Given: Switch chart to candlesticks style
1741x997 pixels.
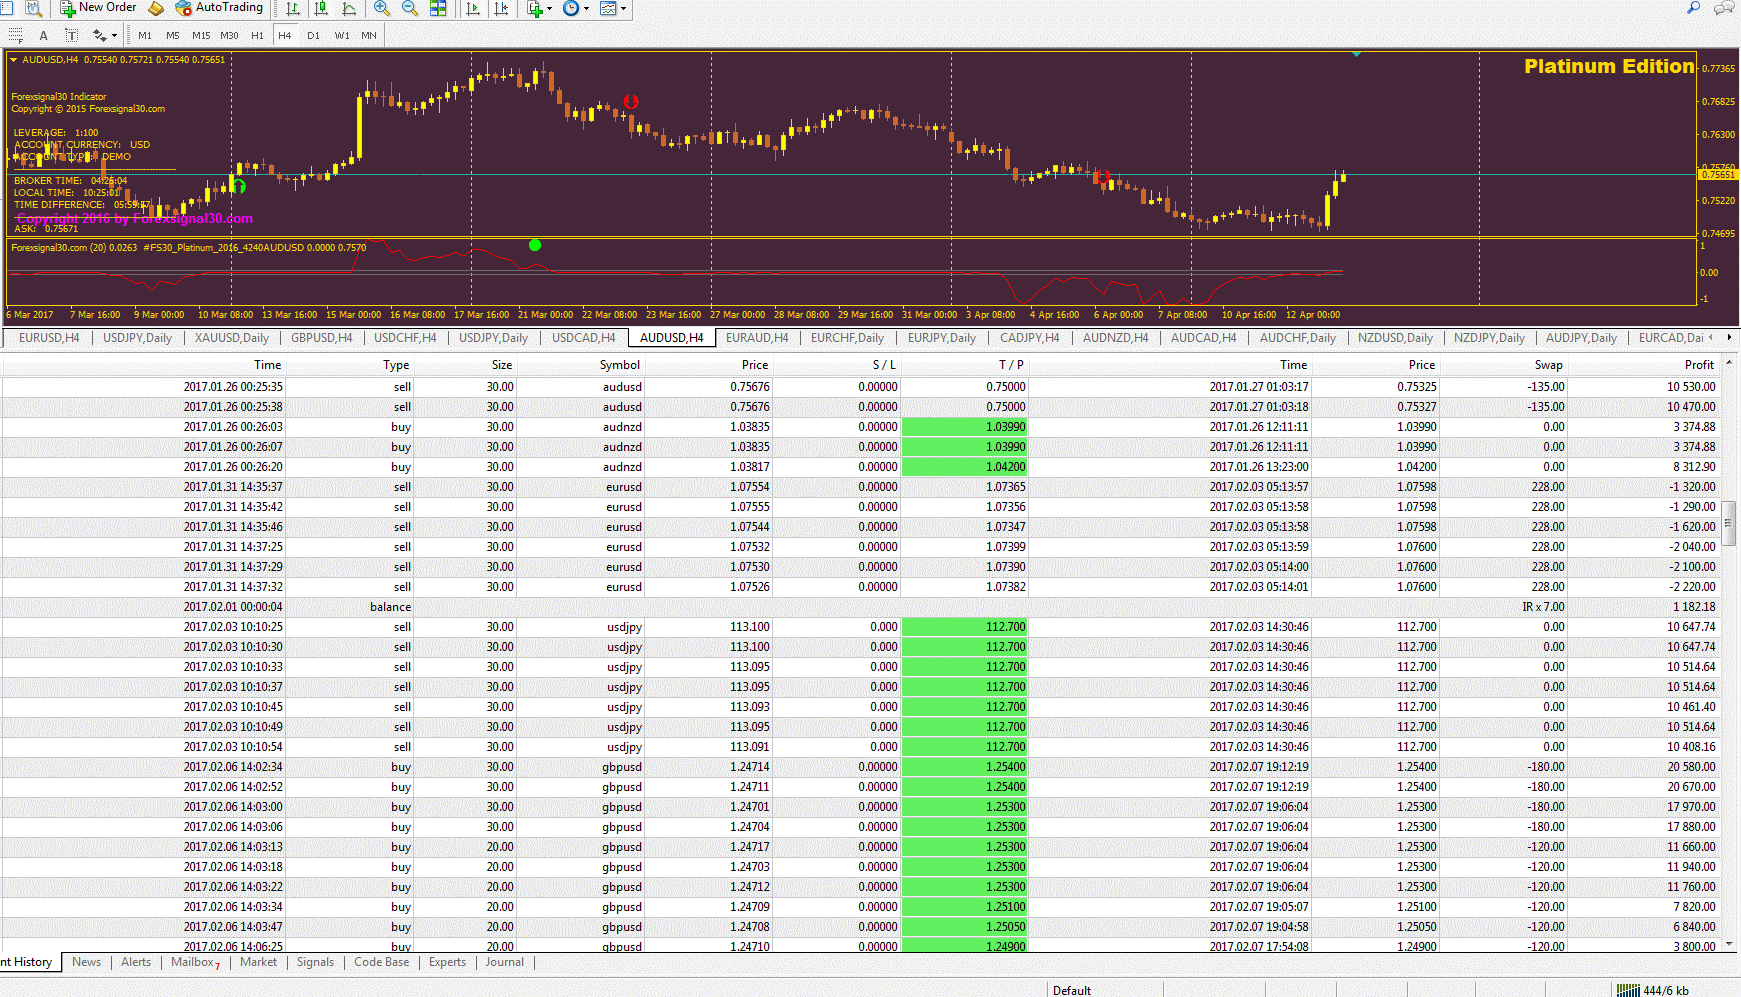Looking at the screenshot, I should (321, 8).
